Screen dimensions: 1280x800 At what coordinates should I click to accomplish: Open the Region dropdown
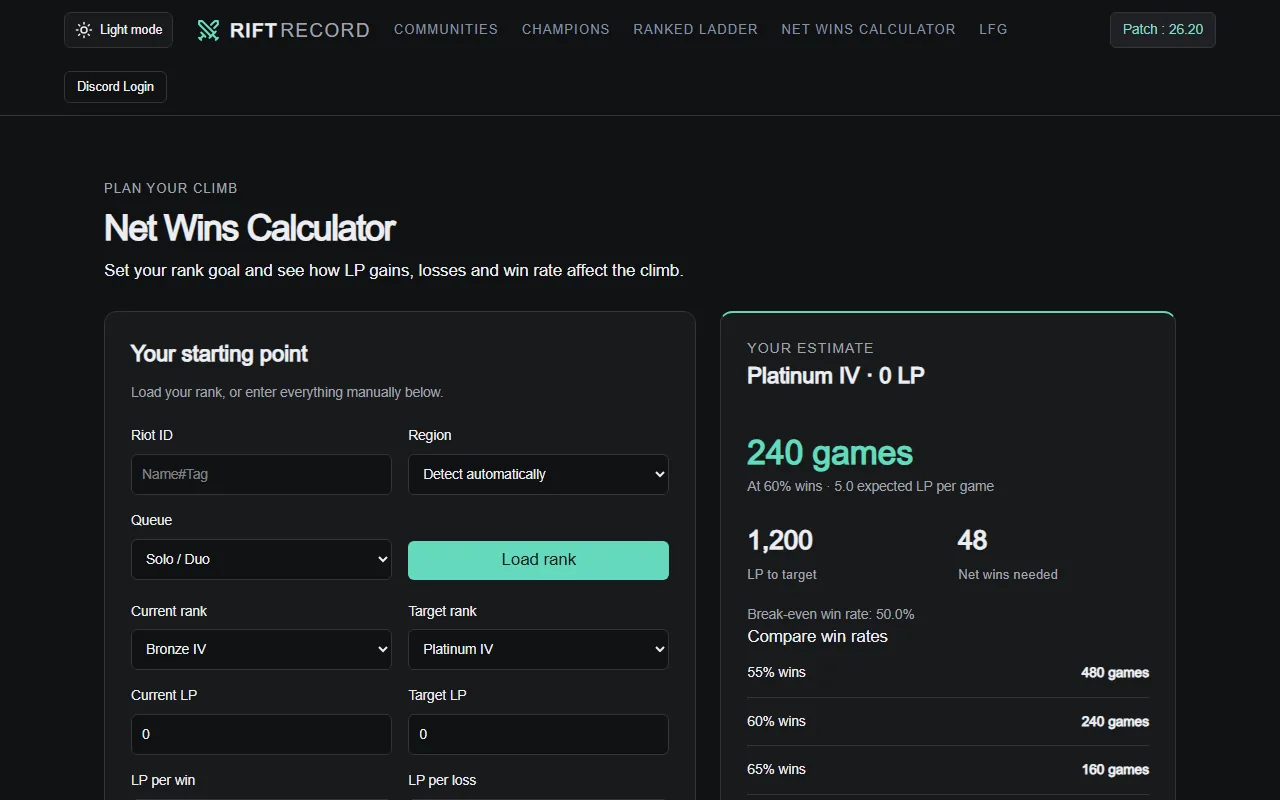pyautogui.click(x=538, y=474)
